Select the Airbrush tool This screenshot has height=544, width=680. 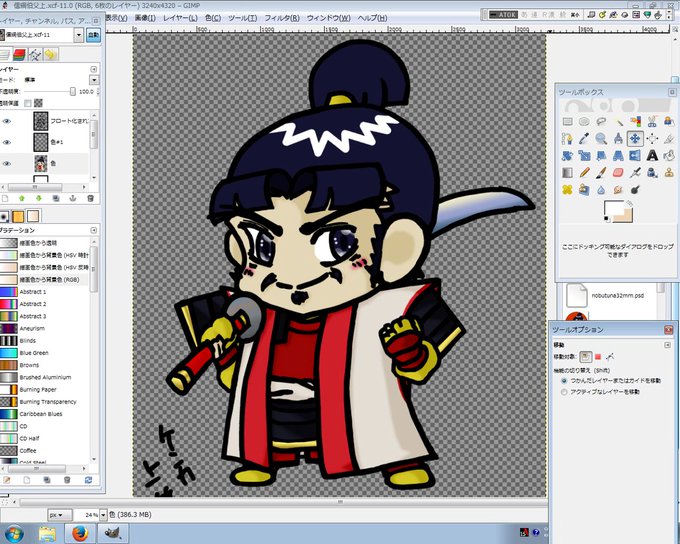pyautogui.click(x=635, y=173)
